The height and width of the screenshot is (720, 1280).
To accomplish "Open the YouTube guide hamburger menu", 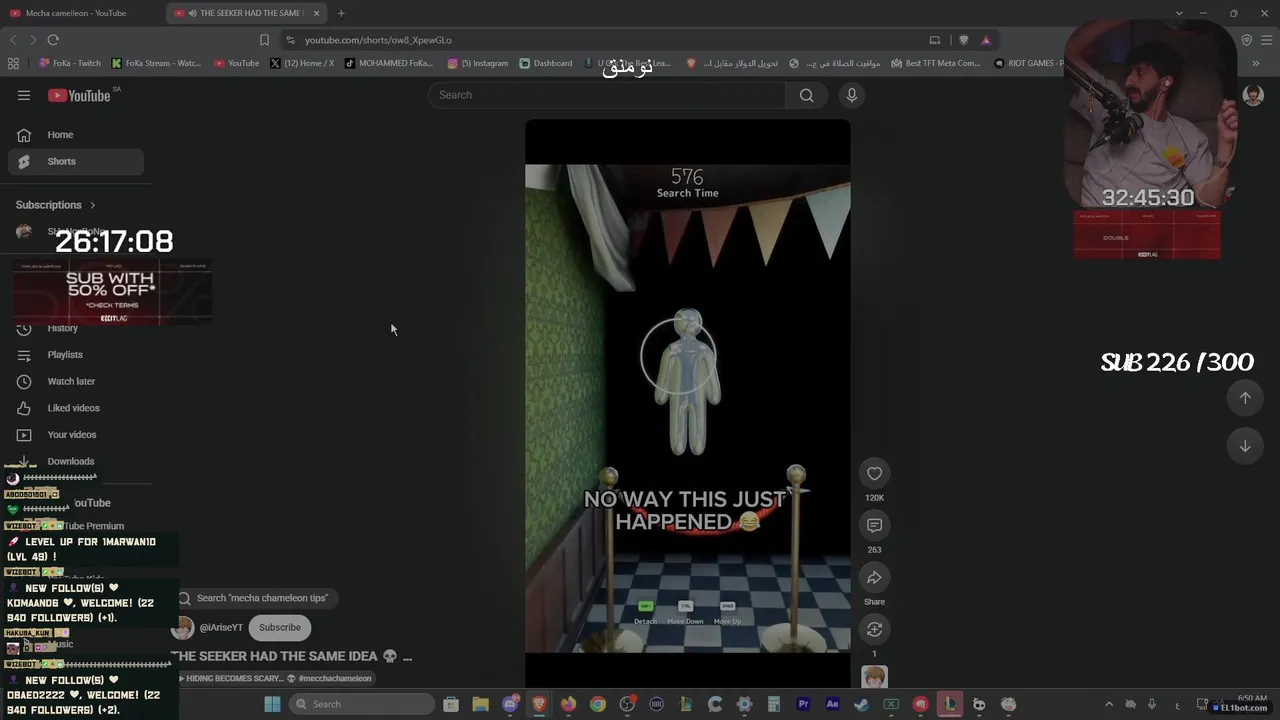I will 24,95.
